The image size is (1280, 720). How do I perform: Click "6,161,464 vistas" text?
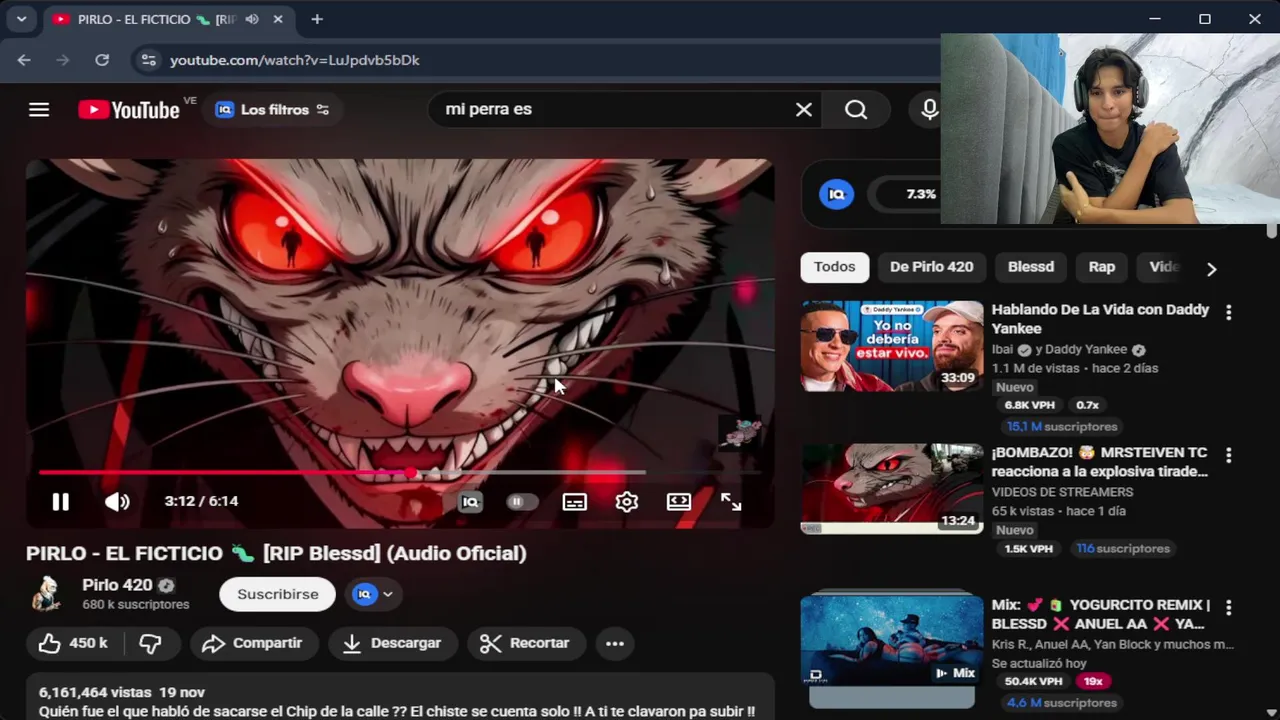pyautogui.click(x=95, y=692)
